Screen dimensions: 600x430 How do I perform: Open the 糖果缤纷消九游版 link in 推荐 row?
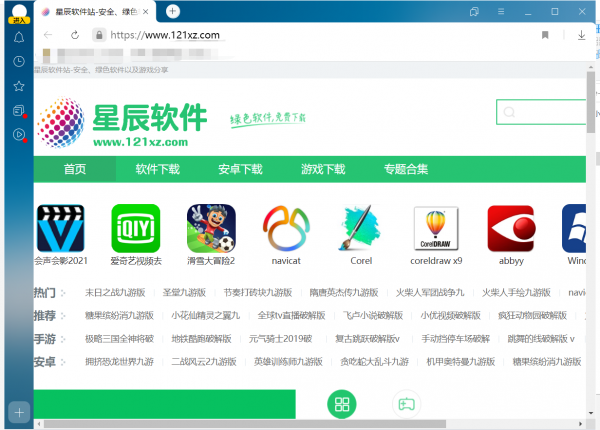click(119, 316)
